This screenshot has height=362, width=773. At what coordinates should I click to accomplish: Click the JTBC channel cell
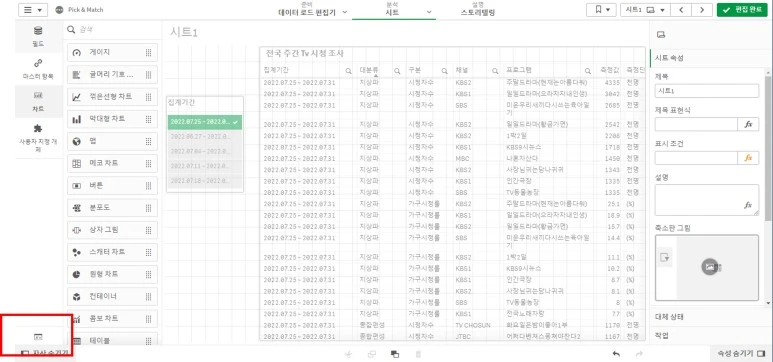pyautogui.click(x=463, y=336)
